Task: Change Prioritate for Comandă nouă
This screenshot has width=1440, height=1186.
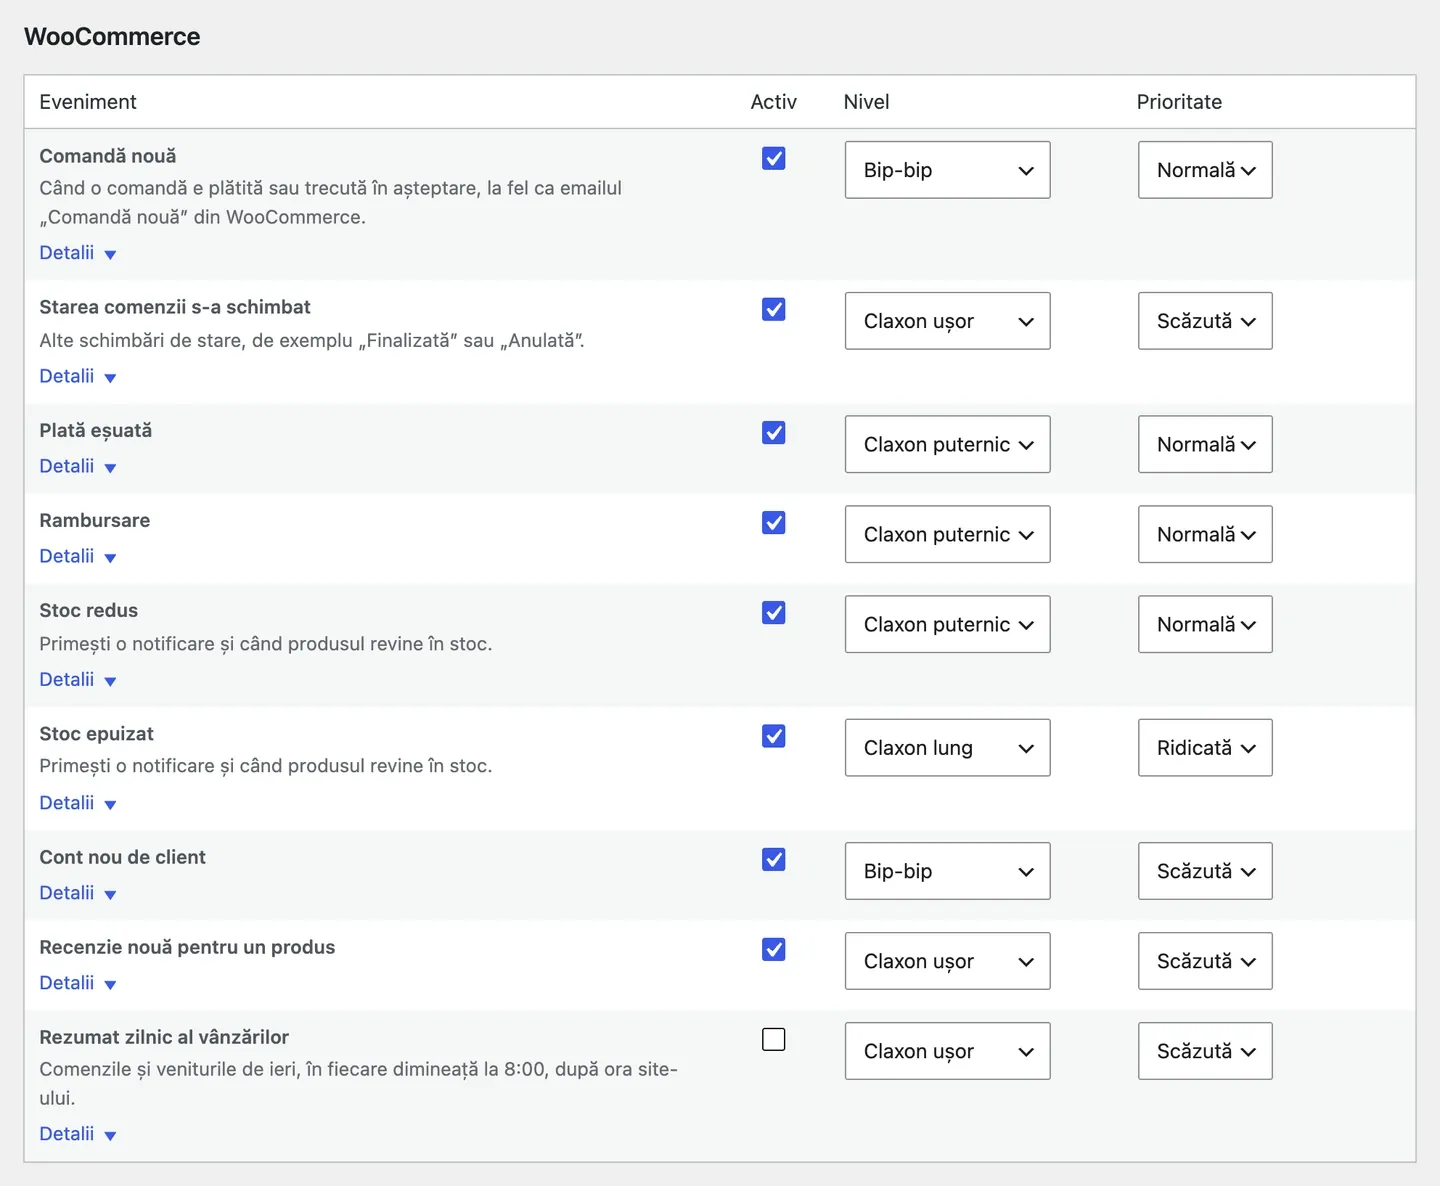Action: click(x=1205, y=170)
